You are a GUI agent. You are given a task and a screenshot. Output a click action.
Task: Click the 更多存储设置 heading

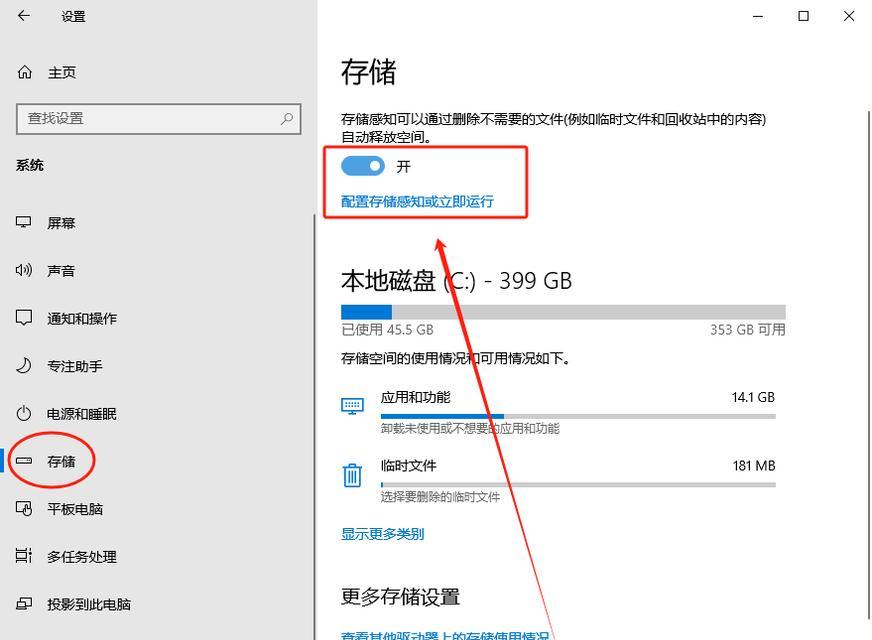click(x=400, y=597)
